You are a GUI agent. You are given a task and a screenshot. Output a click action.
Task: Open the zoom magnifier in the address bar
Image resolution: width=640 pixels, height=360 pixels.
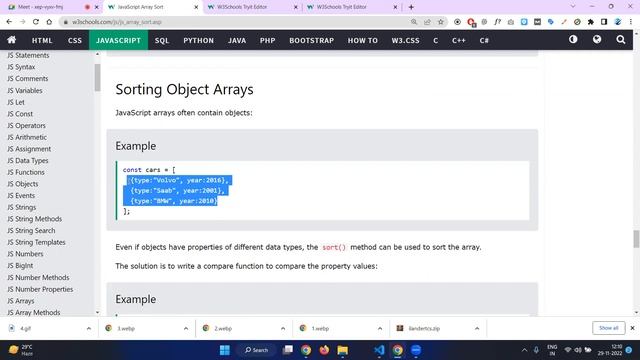(414, 22)
